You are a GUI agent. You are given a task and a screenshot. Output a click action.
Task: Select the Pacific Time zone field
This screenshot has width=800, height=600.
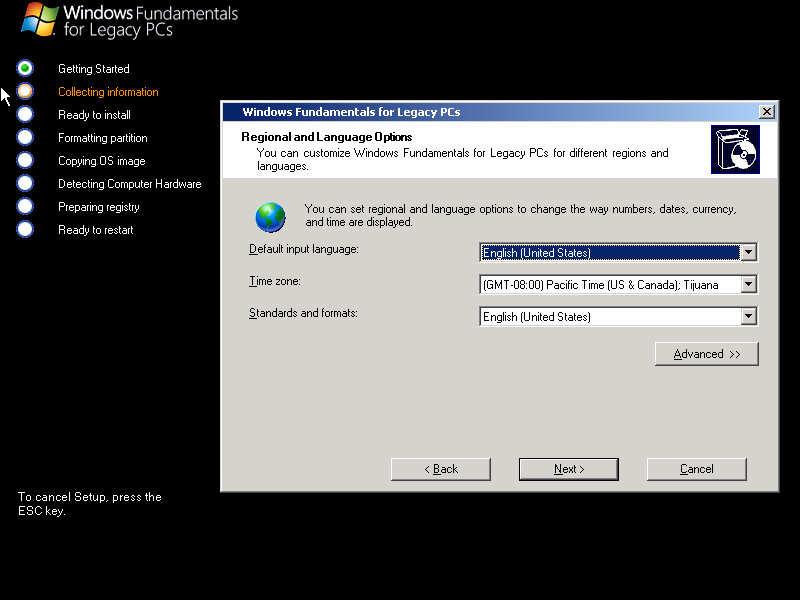[x=609, y=285]
